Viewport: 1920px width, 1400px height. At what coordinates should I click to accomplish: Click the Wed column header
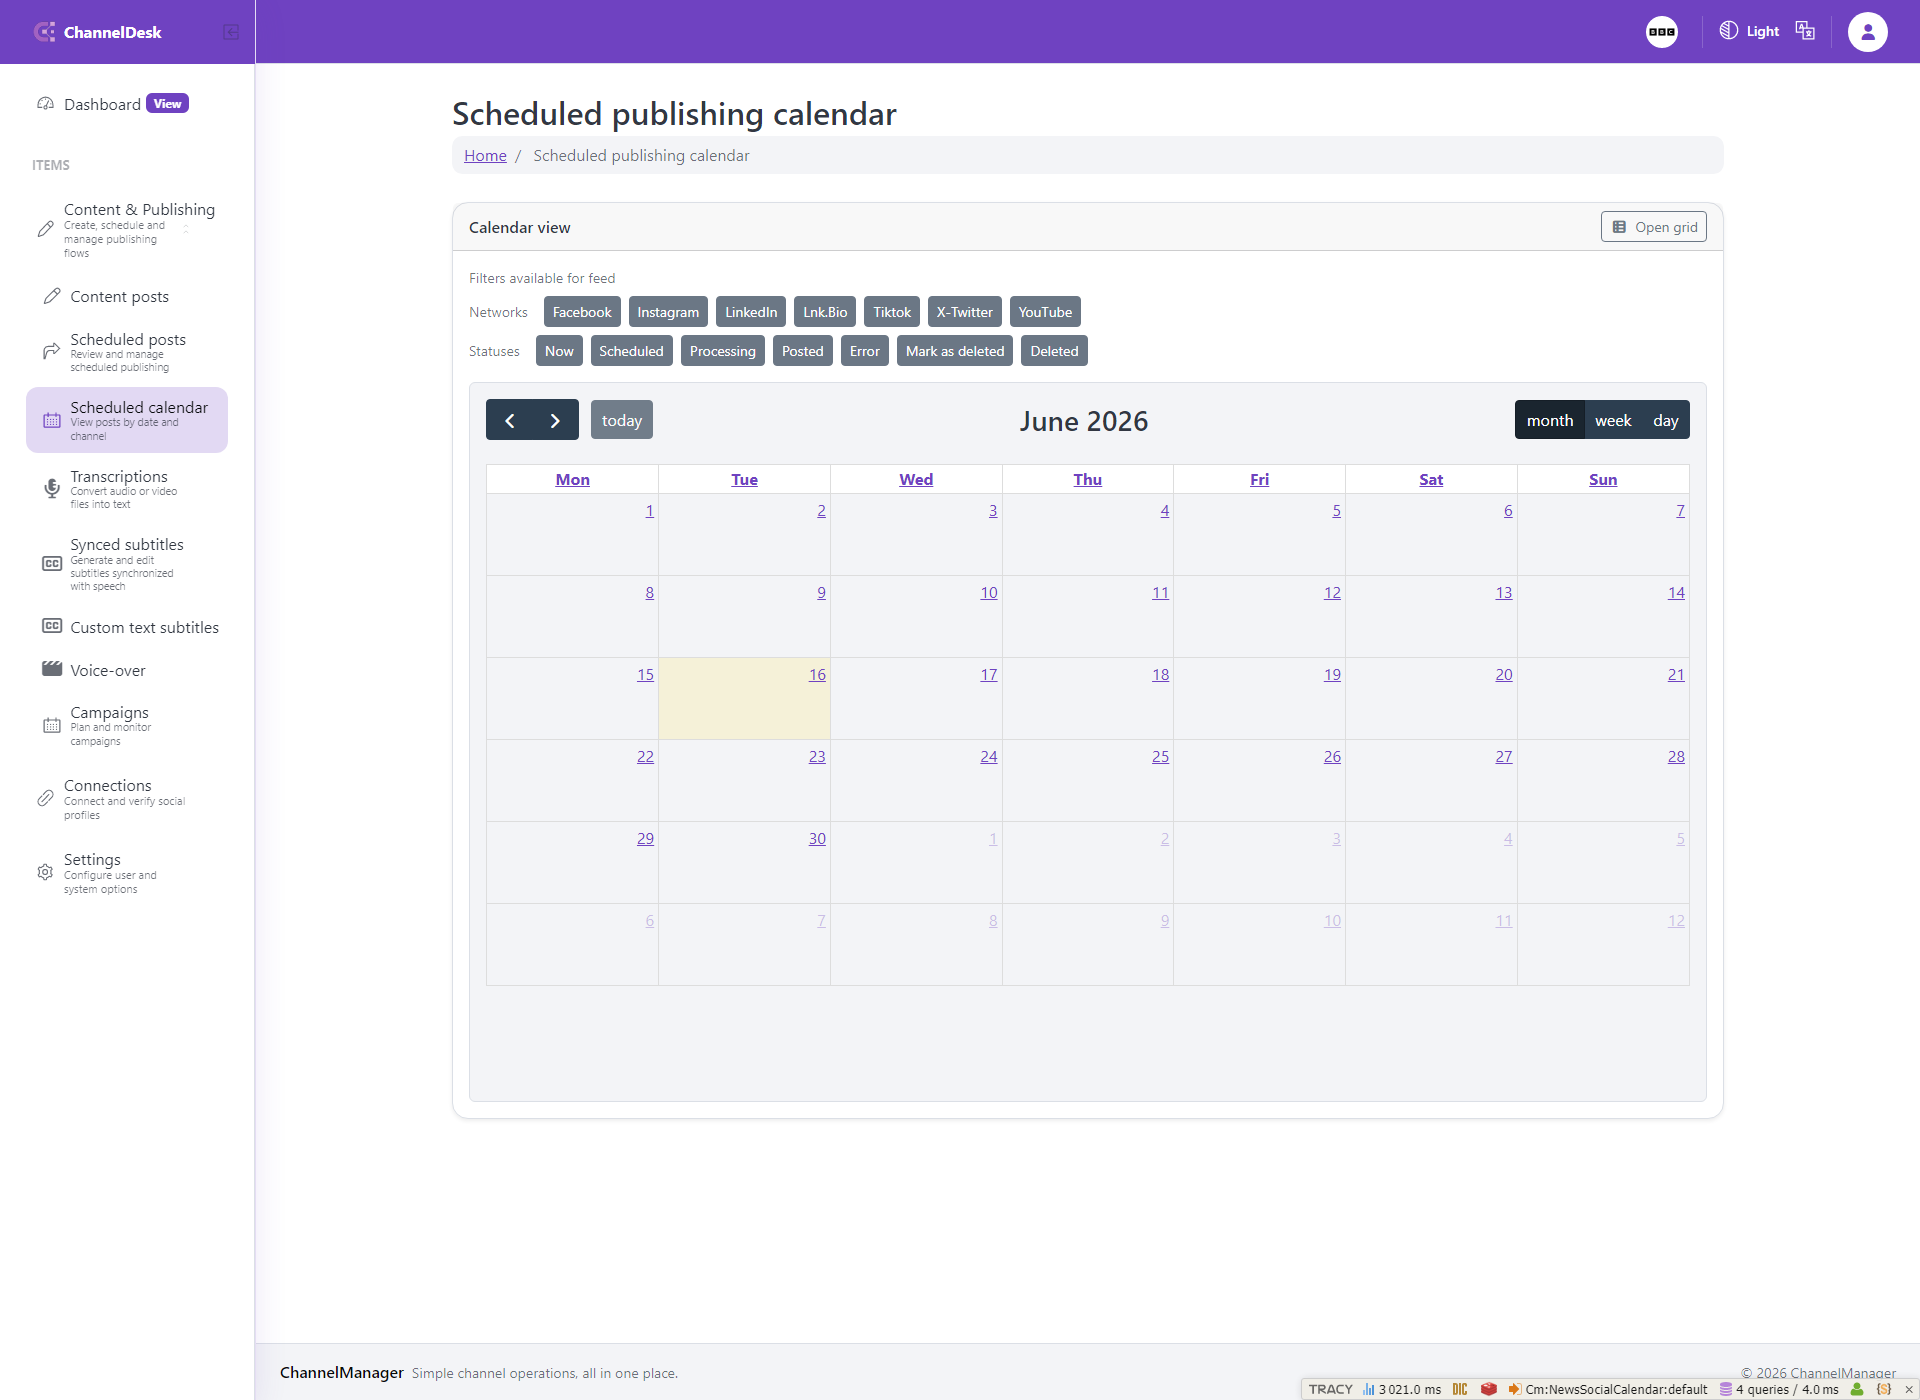916,480
